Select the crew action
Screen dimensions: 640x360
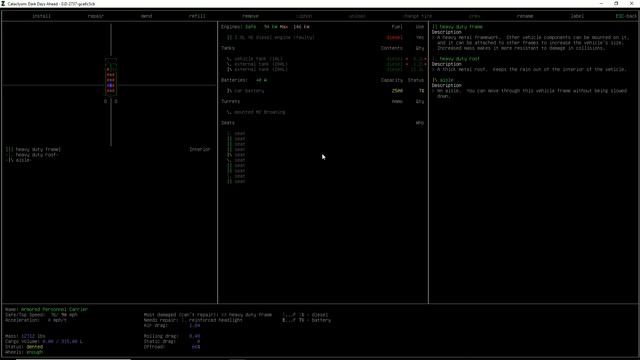474,16
